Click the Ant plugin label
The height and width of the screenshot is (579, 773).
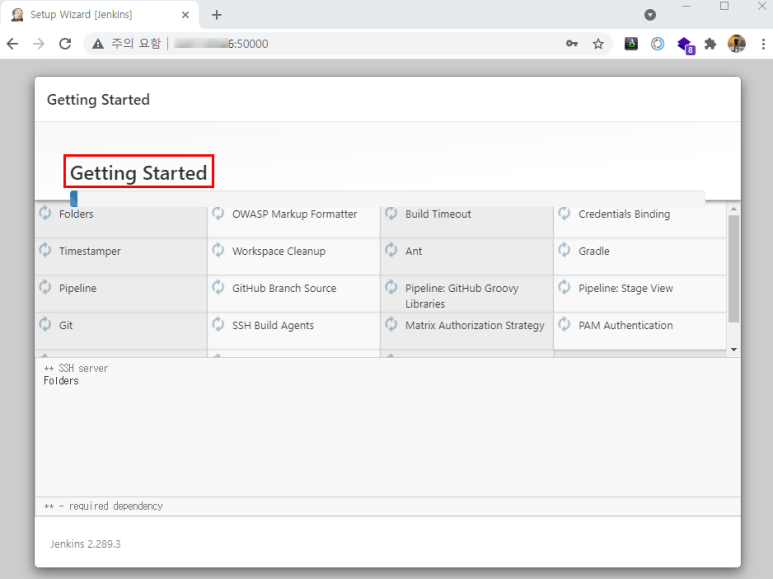point(414,251)
